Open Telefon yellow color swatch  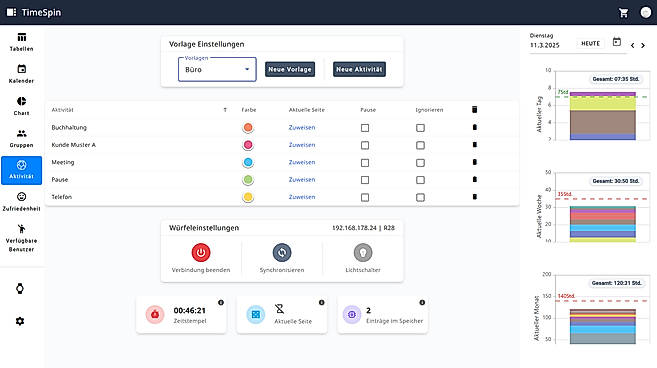pos(248,197)
